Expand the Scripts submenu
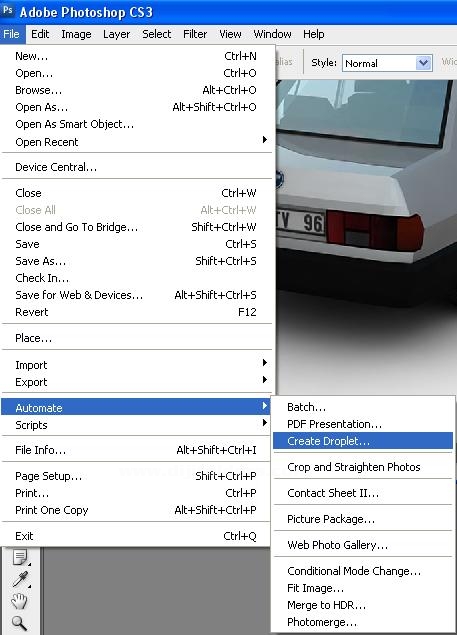Viewport: 457px width, 635px height. (136, 425)
